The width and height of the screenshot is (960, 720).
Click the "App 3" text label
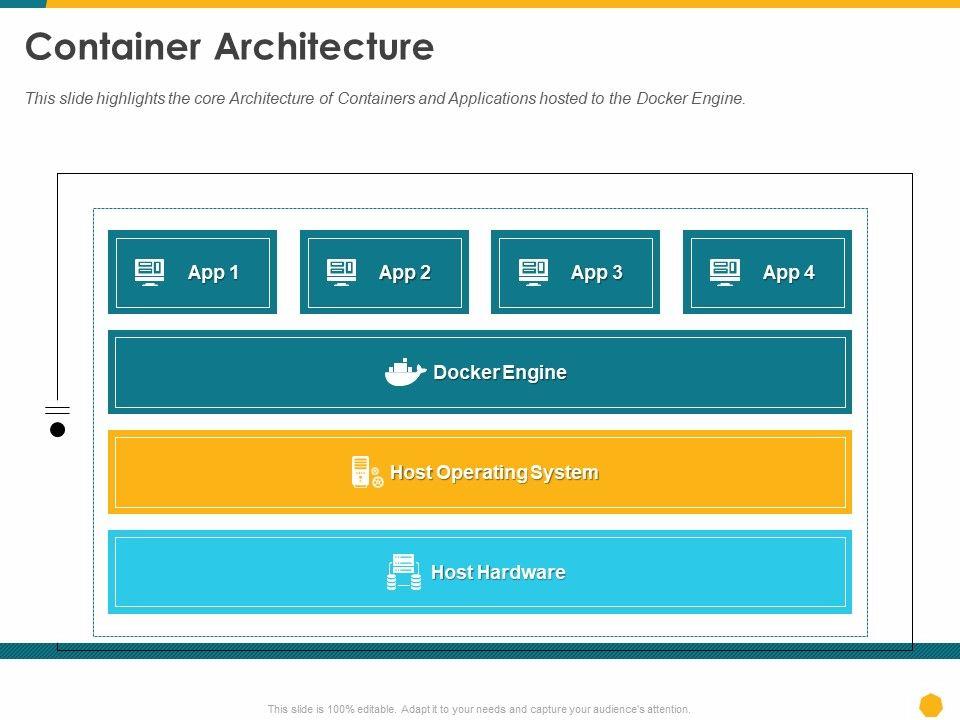coord(597,272)
